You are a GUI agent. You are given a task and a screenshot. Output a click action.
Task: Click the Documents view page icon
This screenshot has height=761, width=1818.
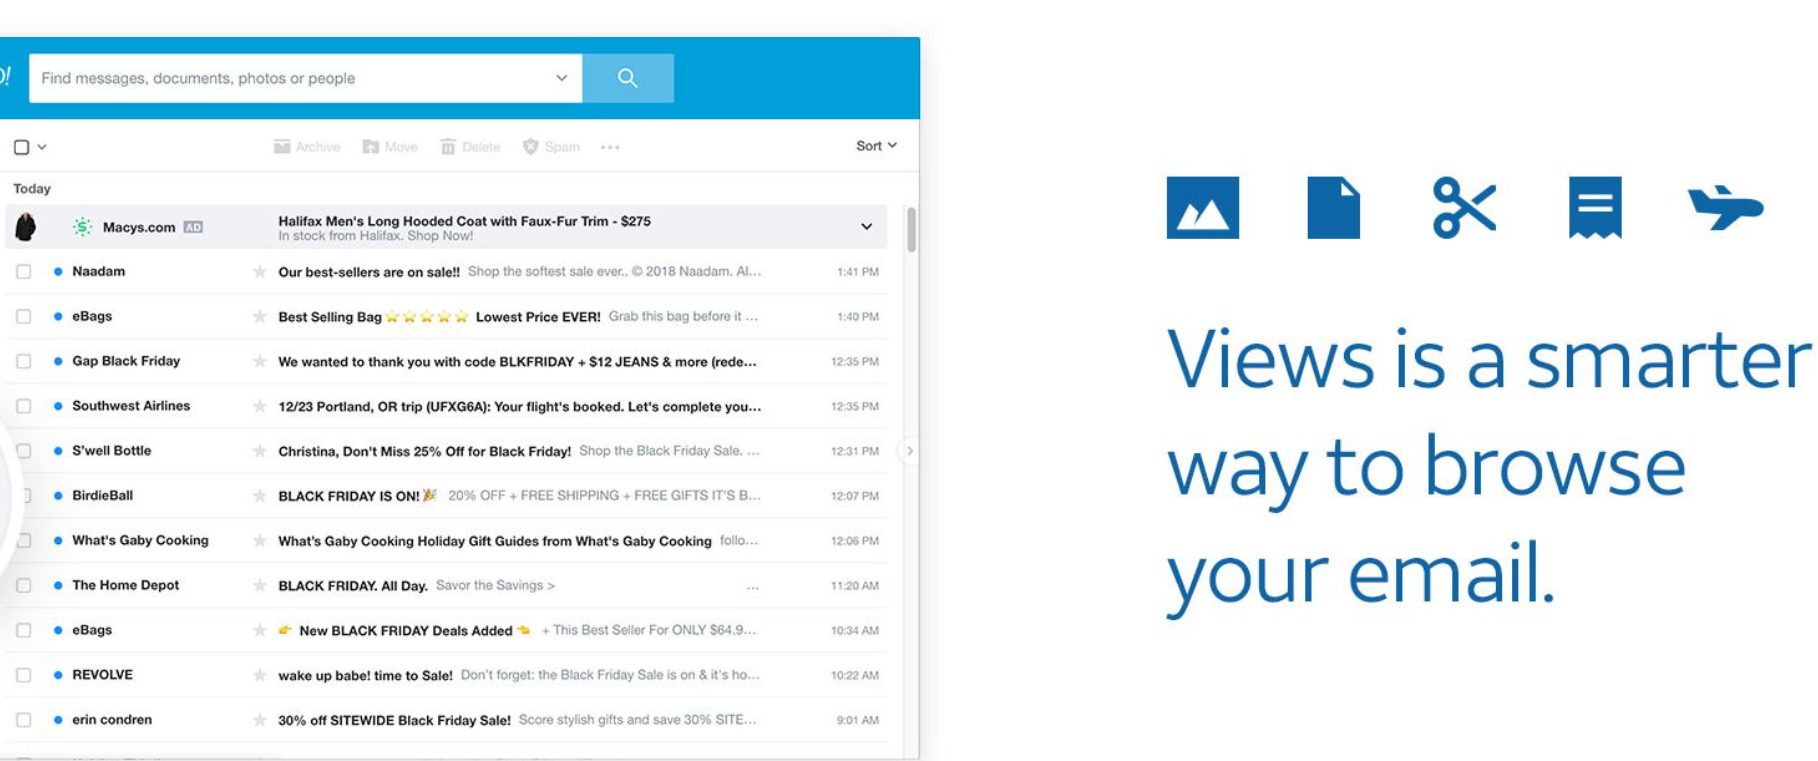pos(1333,208)
